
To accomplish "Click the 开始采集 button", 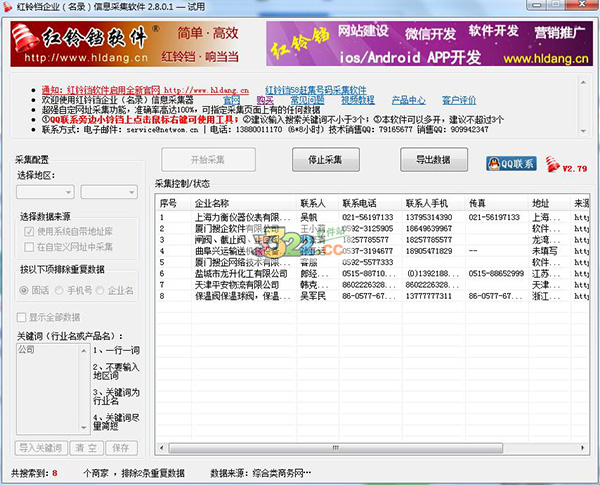I will tap(208, 159).
